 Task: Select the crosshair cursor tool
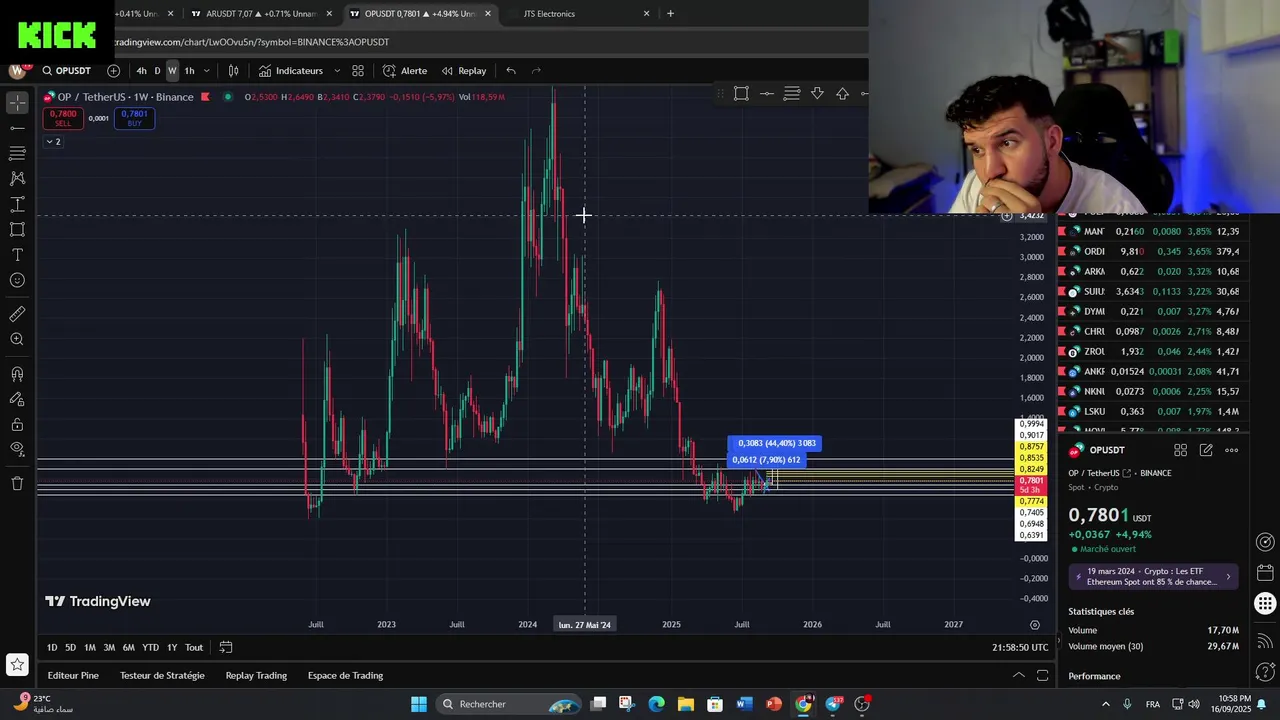point(17,103)
